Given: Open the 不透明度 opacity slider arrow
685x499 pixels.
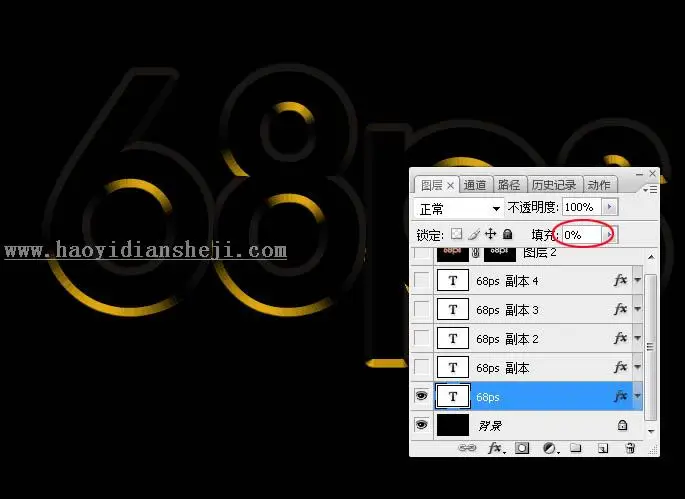Looking at the screenshot, I should pyautogui.click(x=610, y=207).
